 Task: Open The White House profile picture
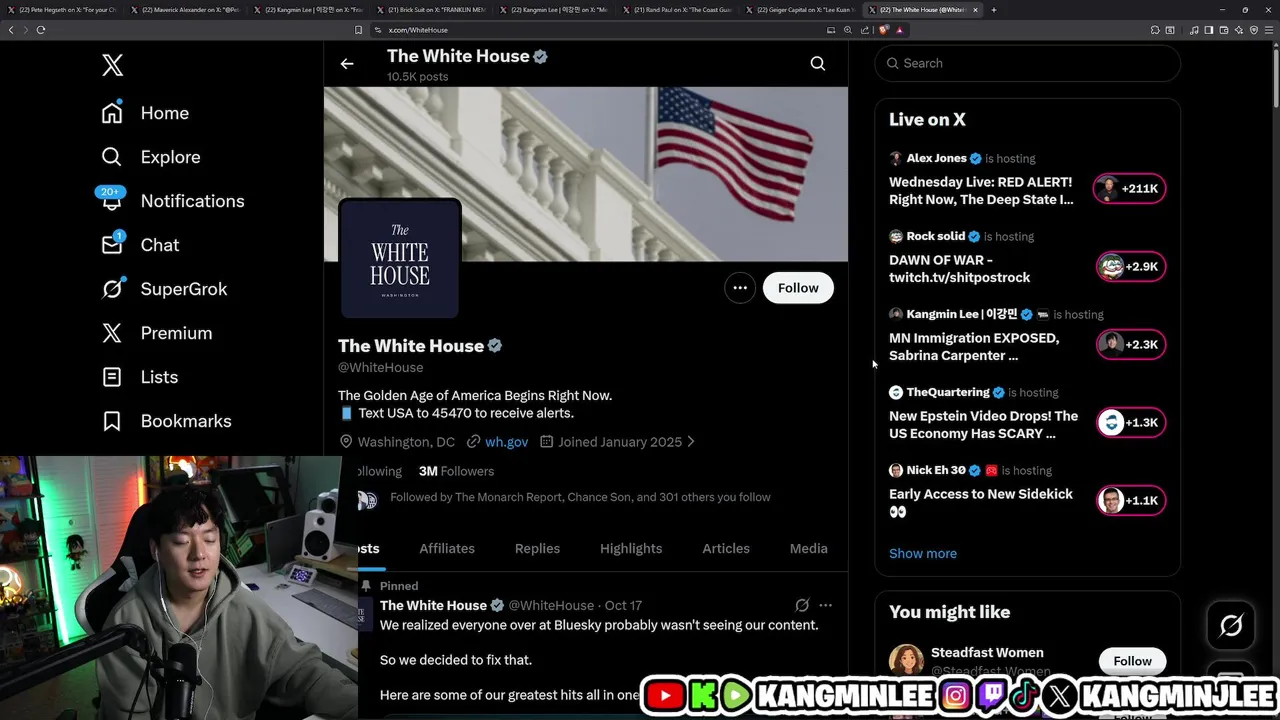(x=400, y=258)
